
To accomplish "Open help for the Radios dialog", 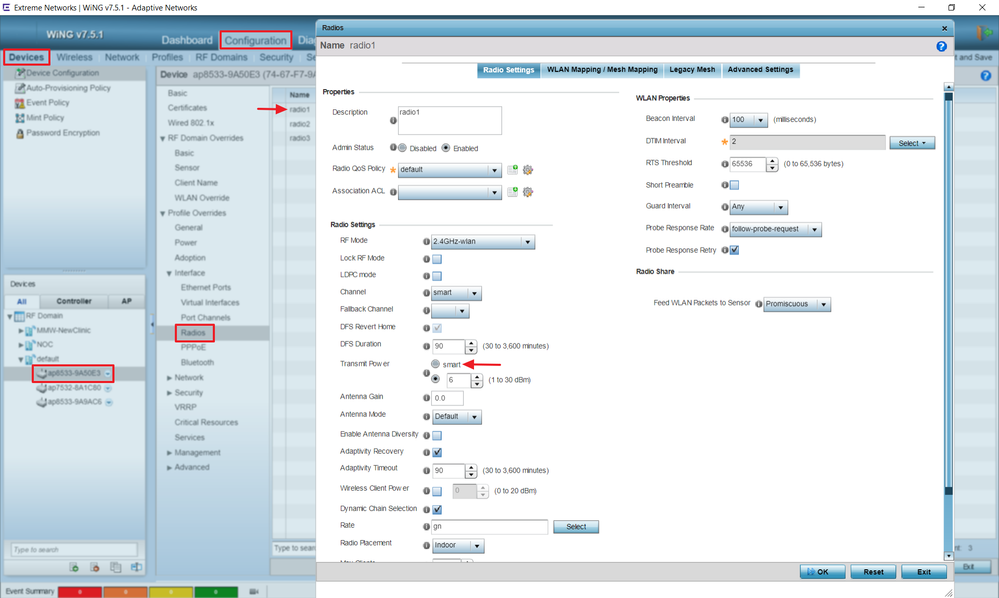I will pos(941,46).
